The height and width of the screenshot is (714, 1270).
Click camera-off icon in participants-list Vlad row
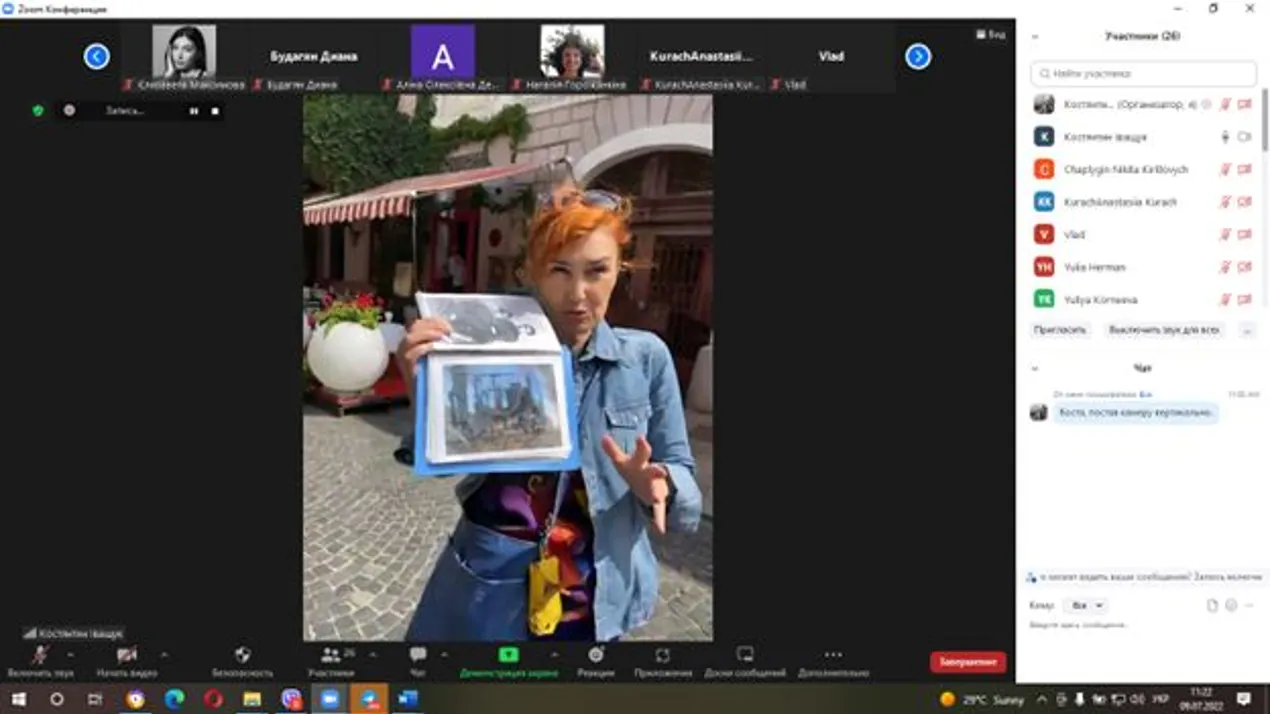pos(1245,234)
